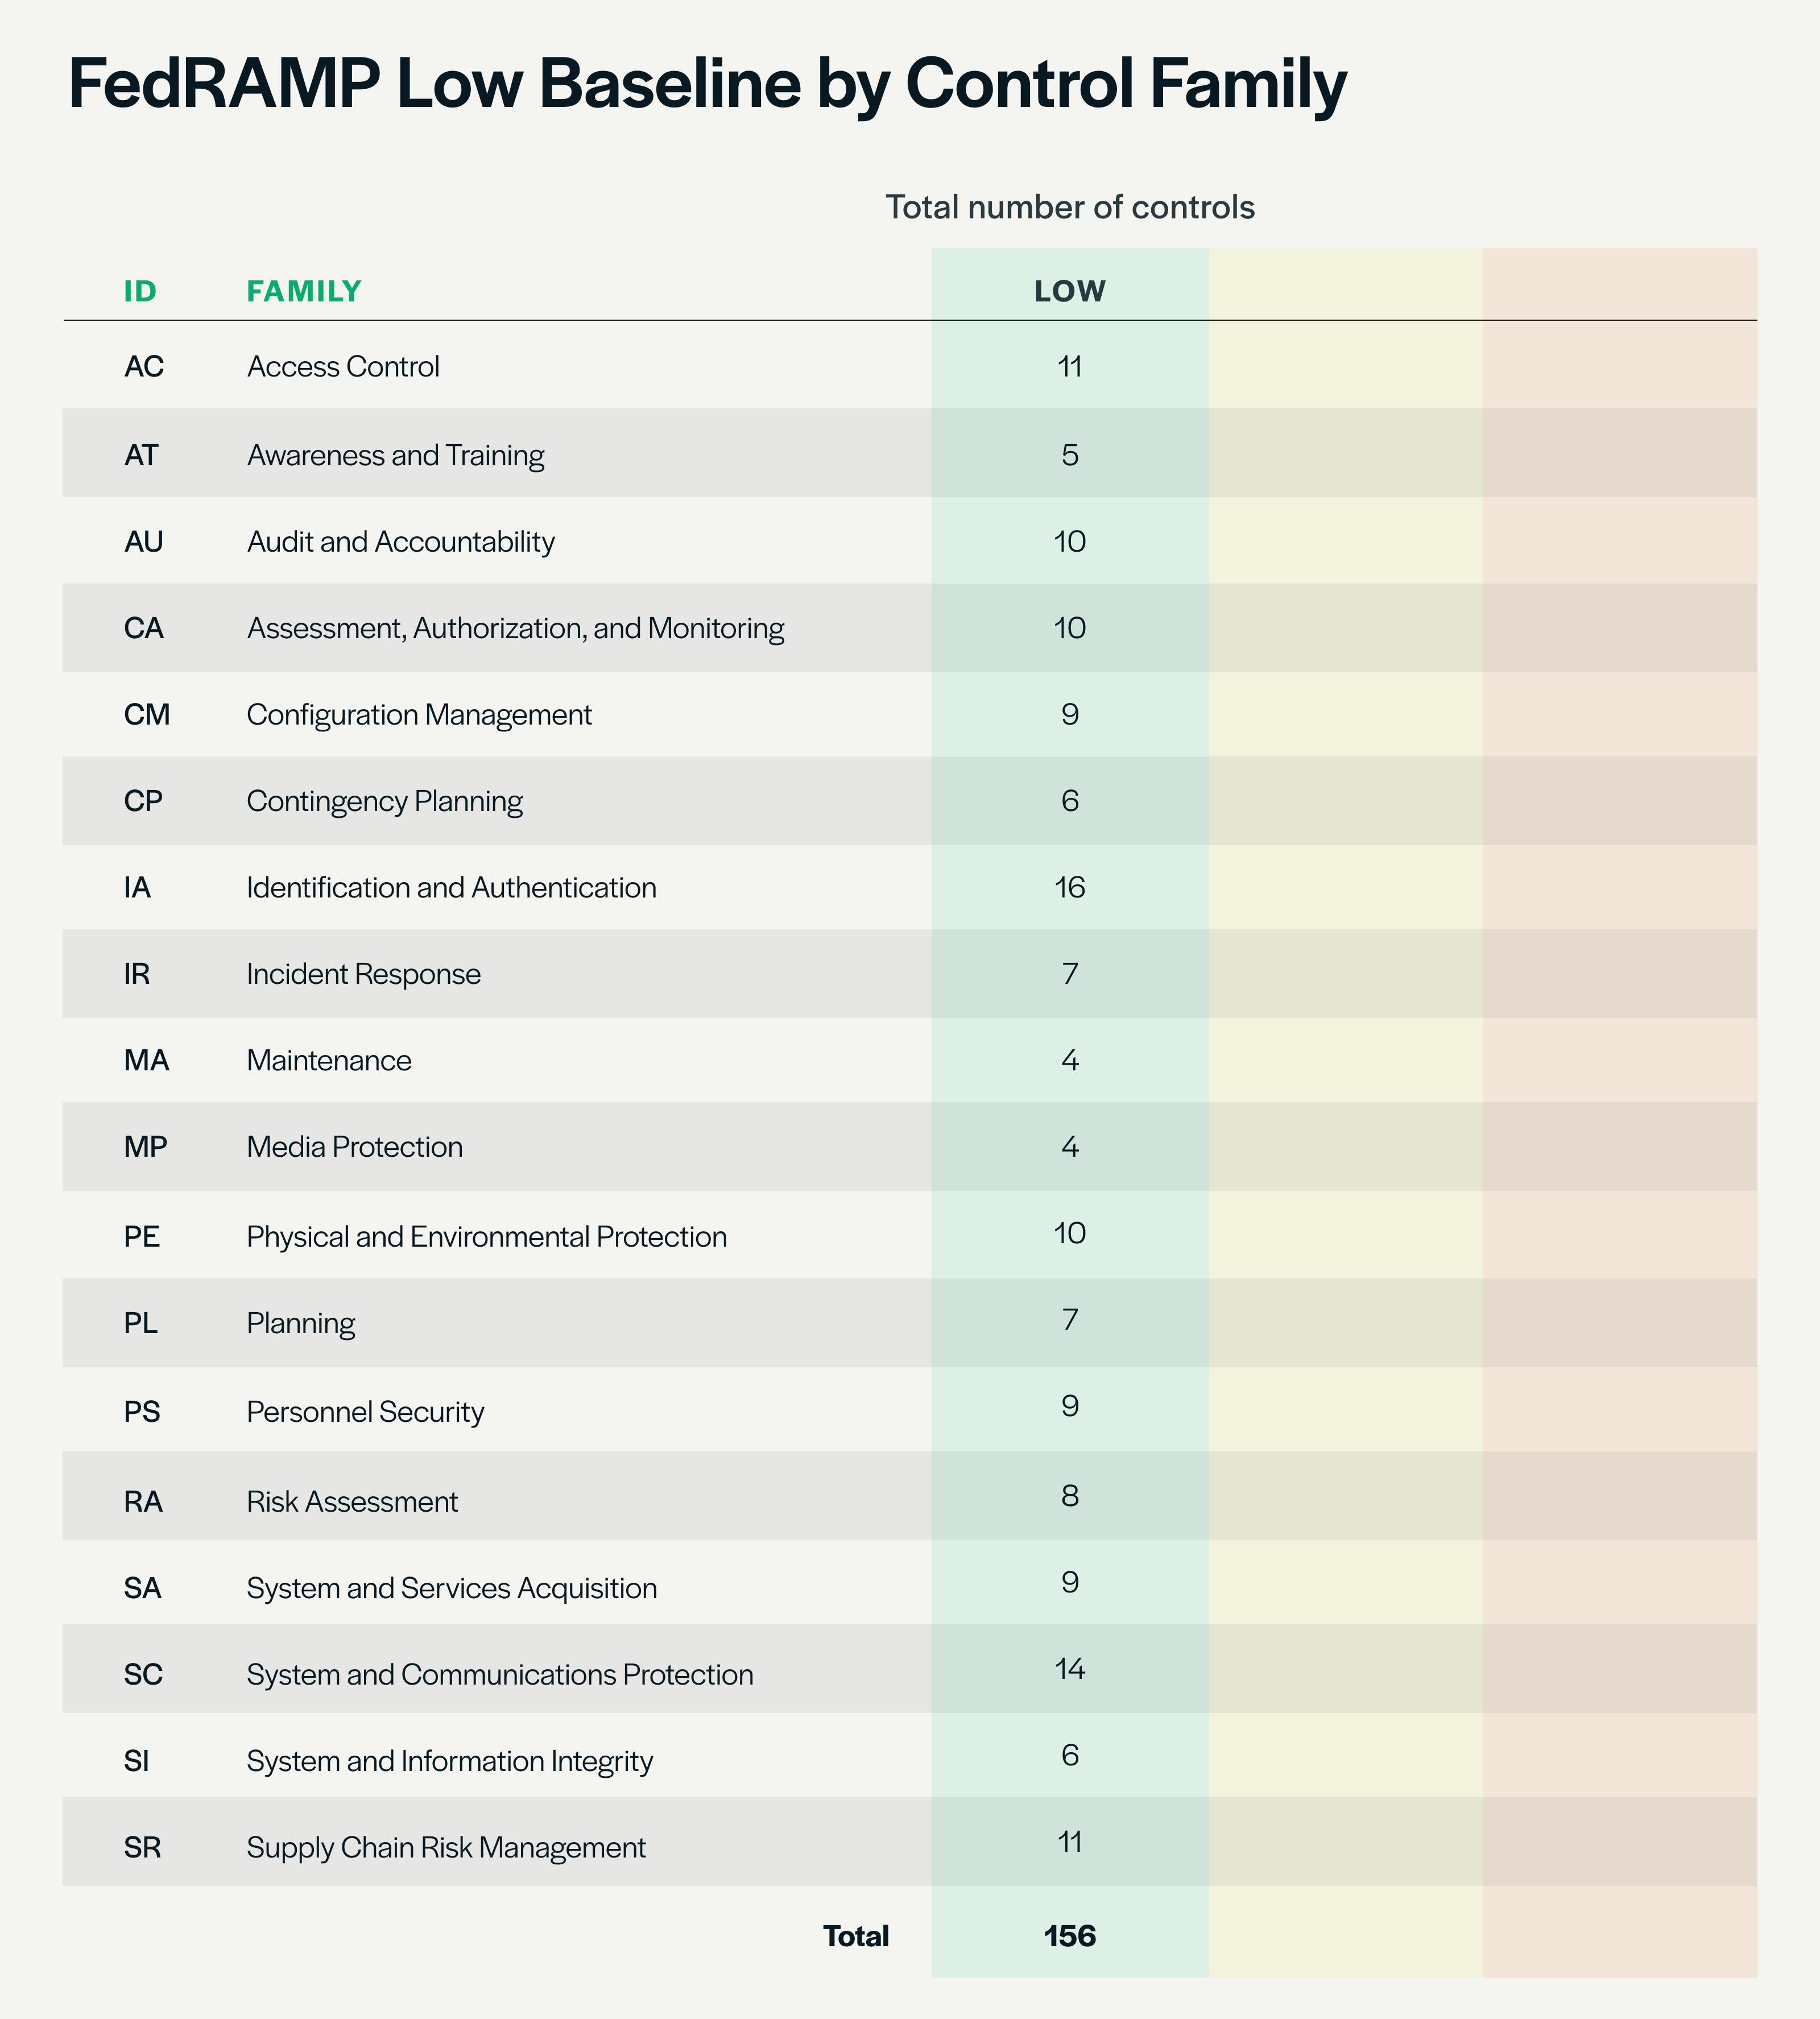This screenshot has width=1820, height=2019.
Task: Select Physical and Environmental Protection text
Action: pos(486,1237)
